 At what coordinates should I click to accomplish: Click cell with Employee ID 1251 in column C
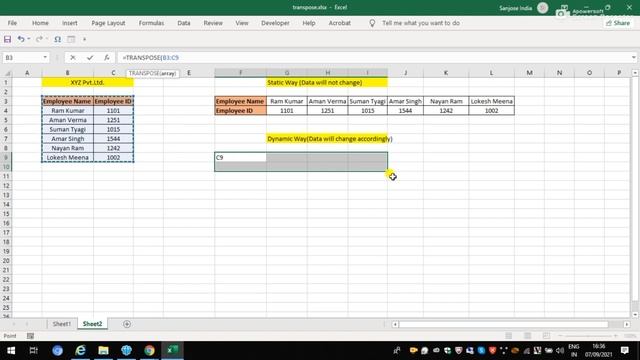click(113, 120)
